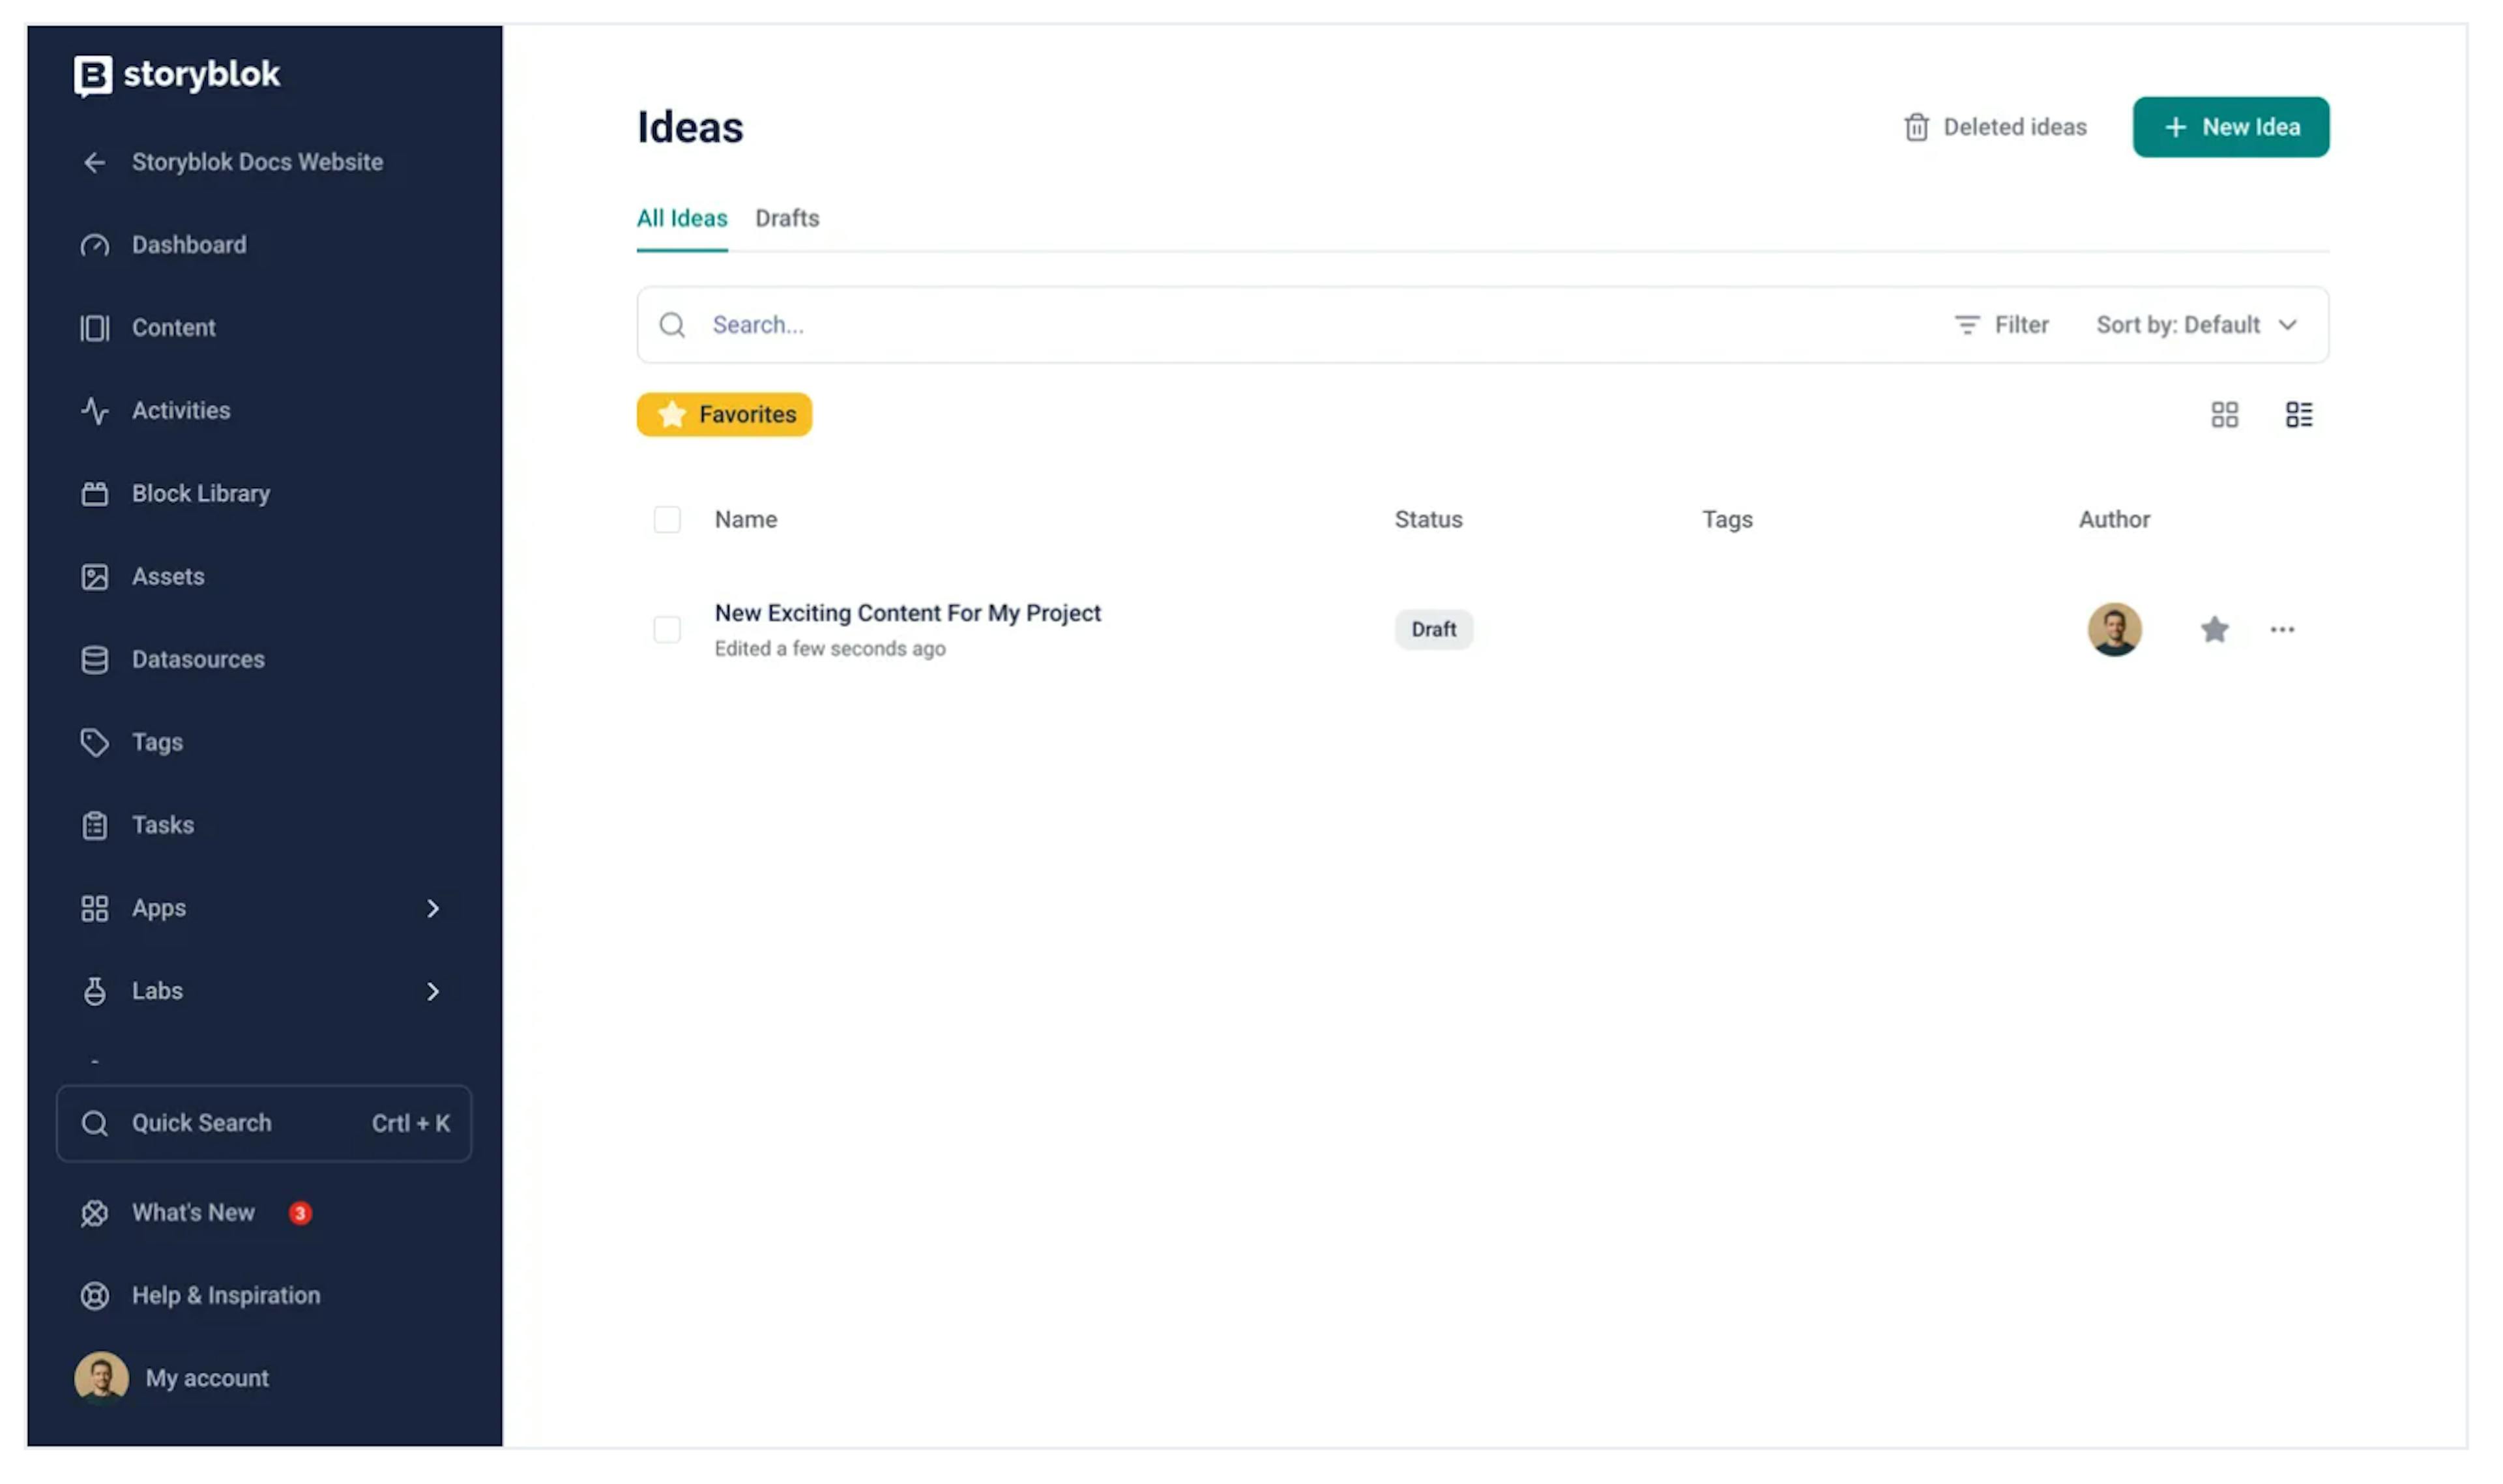Image resolution: width=2503 pixels, height=1484 pixels.
Task: Go to Datasources section
Action: pos(198,660)
